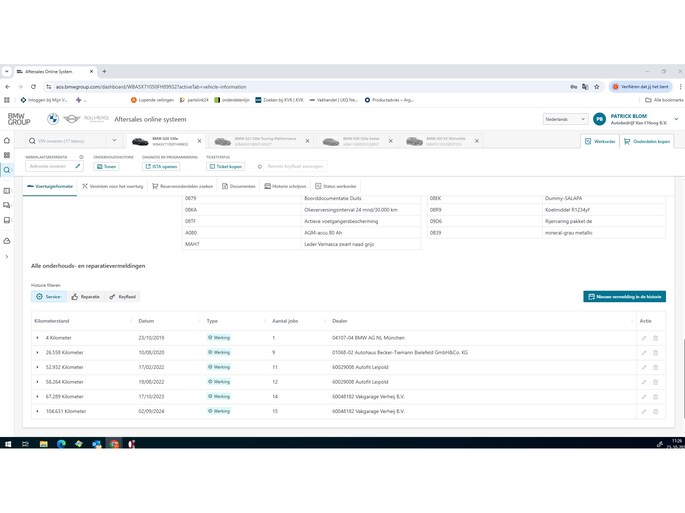Switch to the Documenten tab
The height and width of the screenshot is (513, 685).
pyautogui.click(x=238, y=186)
